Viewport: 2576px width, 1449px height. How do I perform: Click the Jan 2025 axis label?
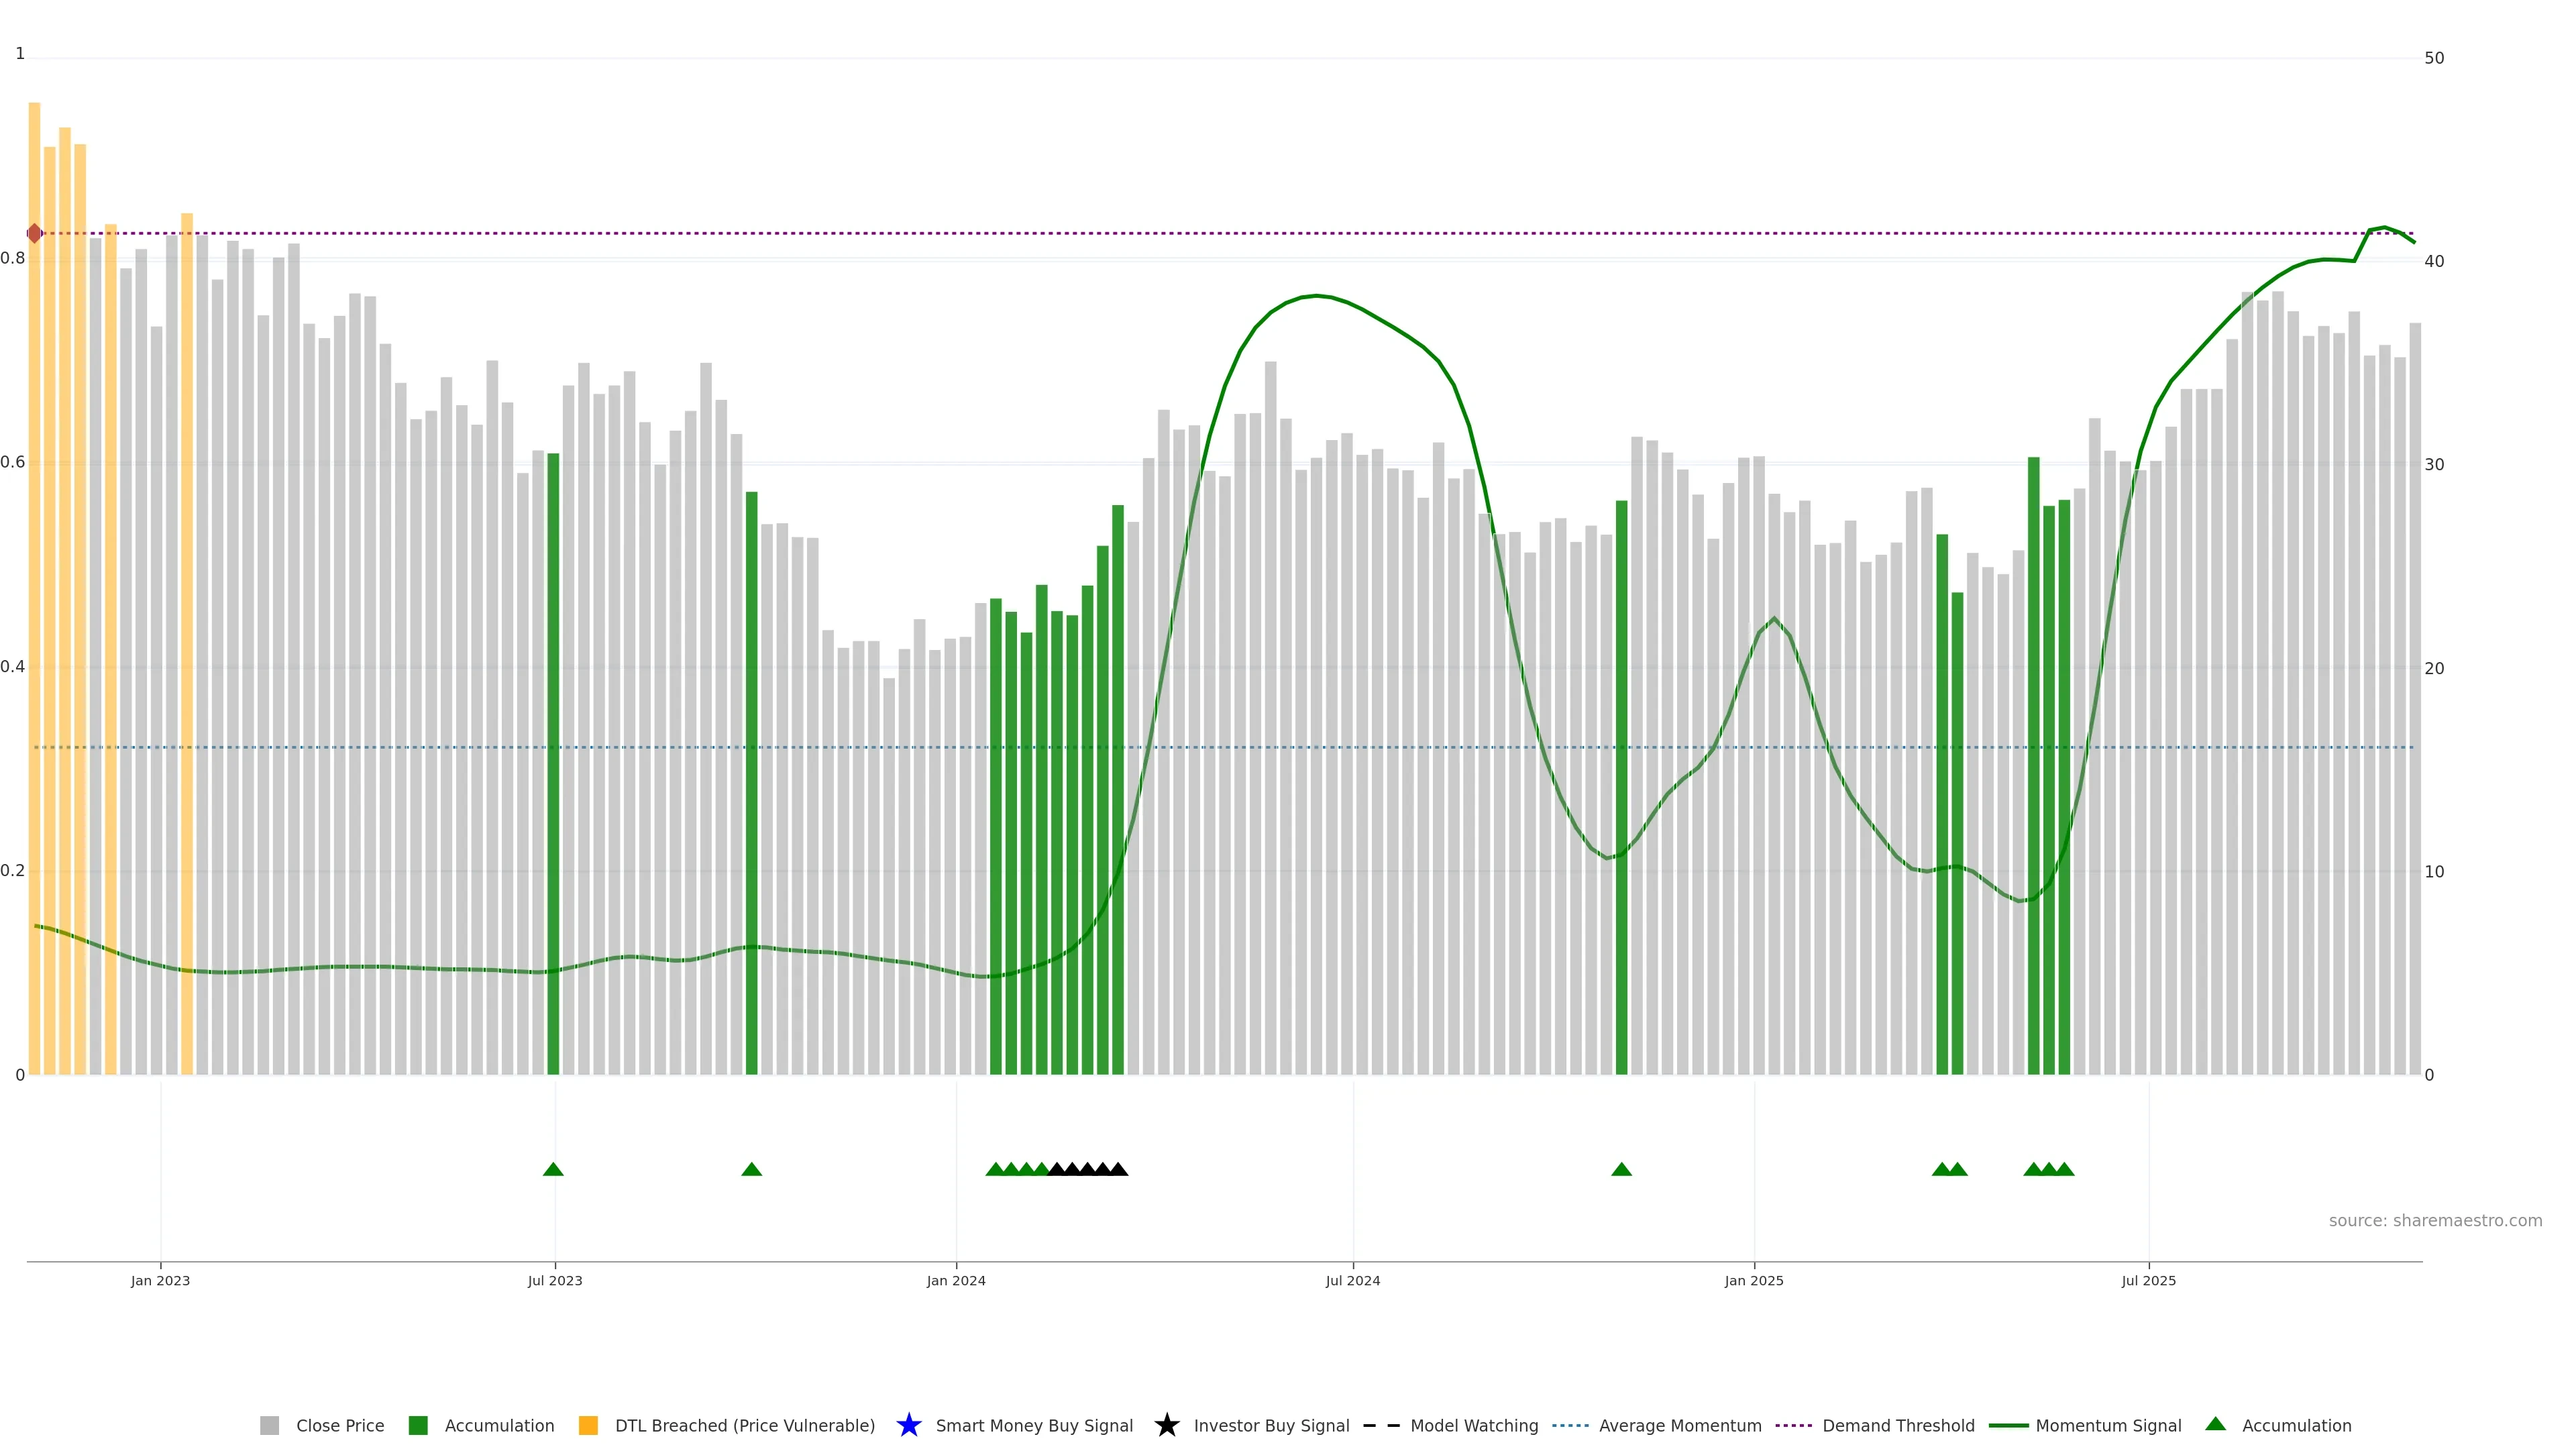(x=1753, y=1280)
